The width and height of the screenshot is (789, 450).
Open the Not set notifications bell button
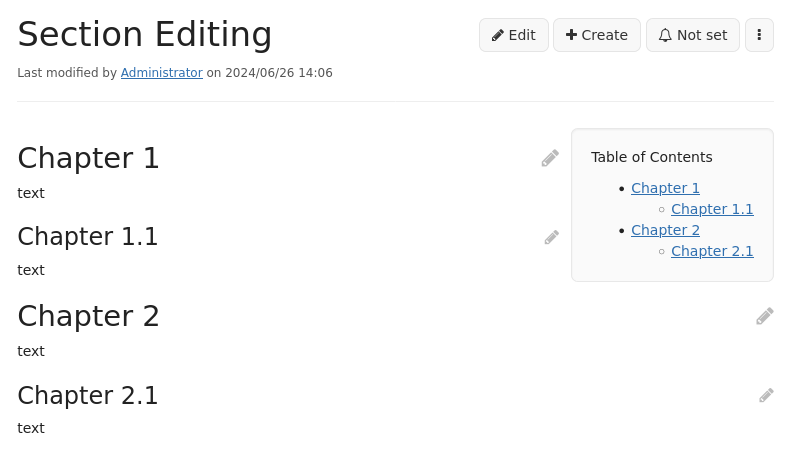click(x=693, y=35)
